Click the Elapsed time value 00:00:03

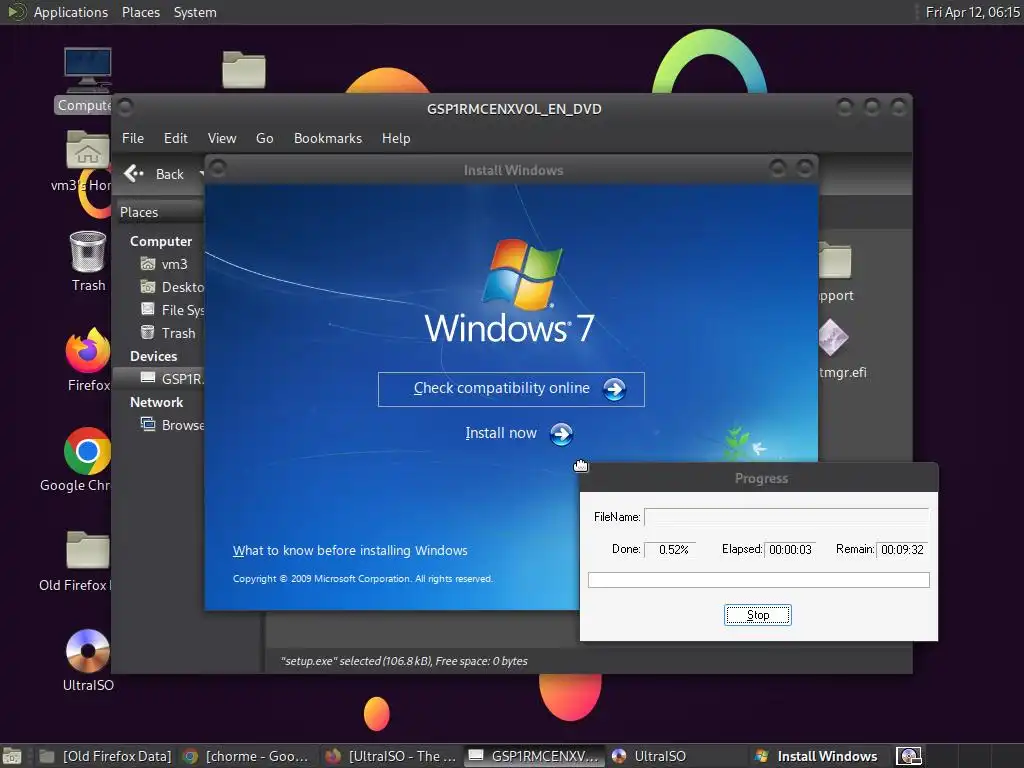(x=790, y=550)
